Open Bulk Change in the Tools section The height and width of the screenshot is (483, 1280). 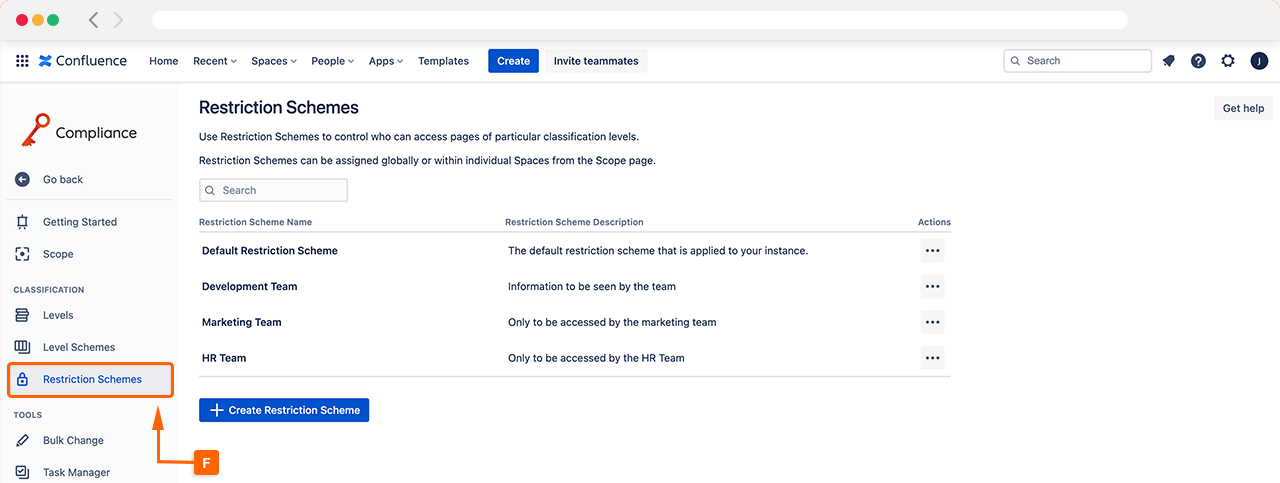[73, 440]
